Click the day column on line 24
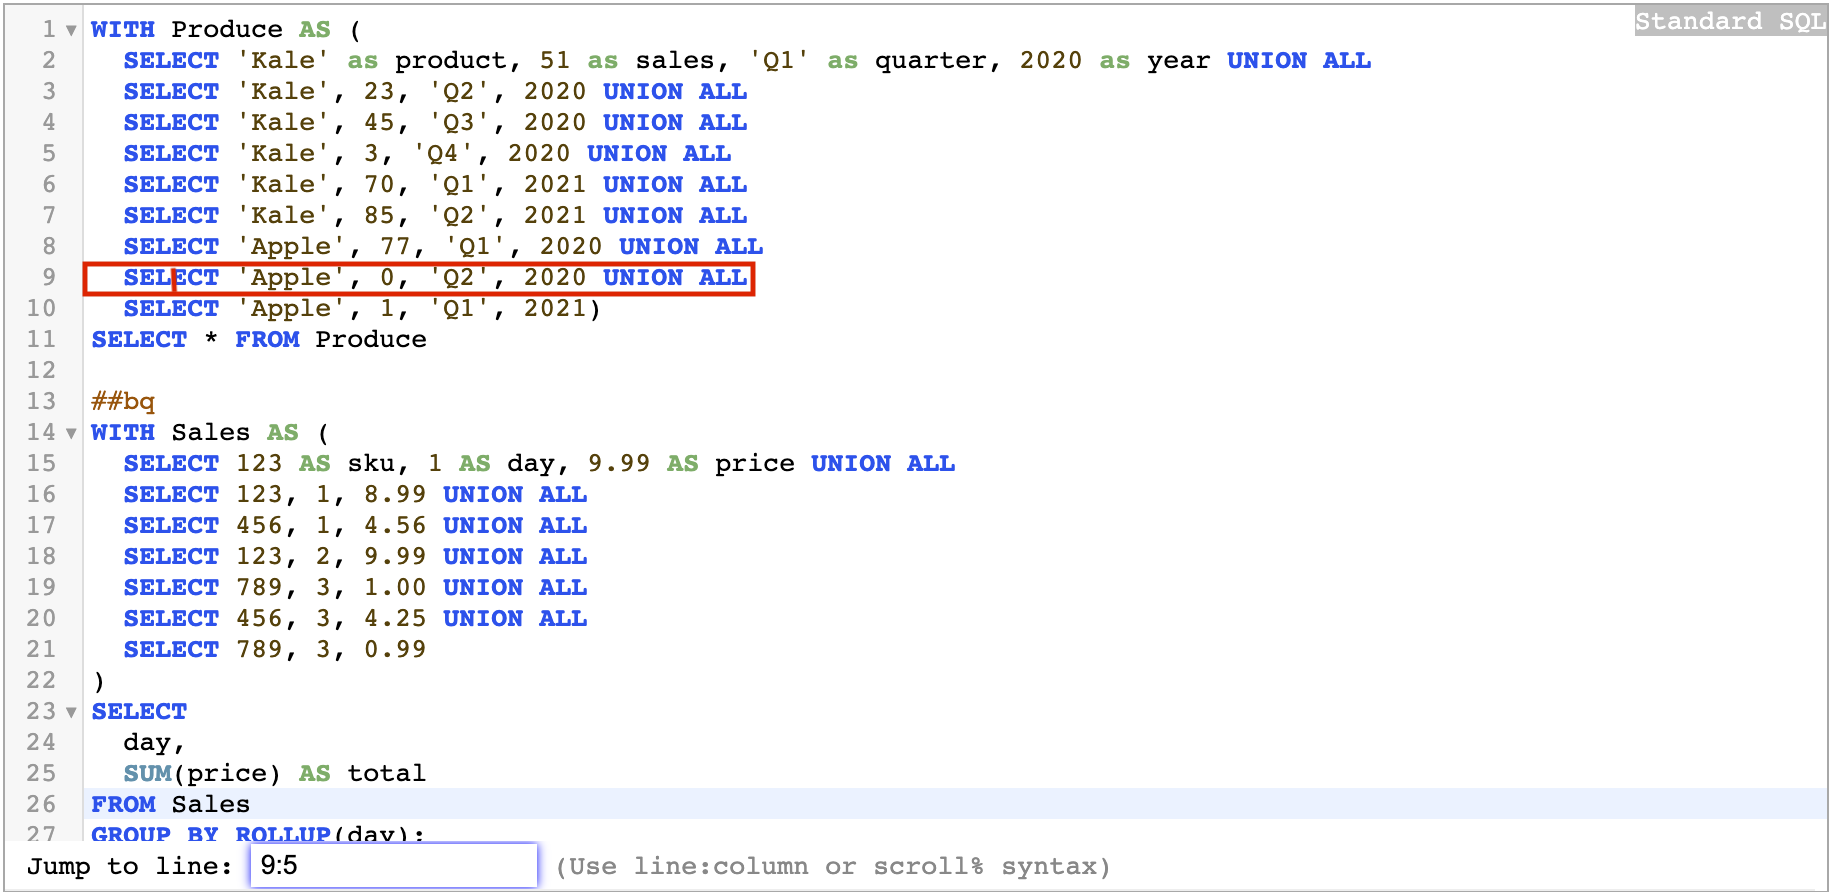Viewport: 1838px width, 892px height. pyautogui.click(x=147, y=743)
